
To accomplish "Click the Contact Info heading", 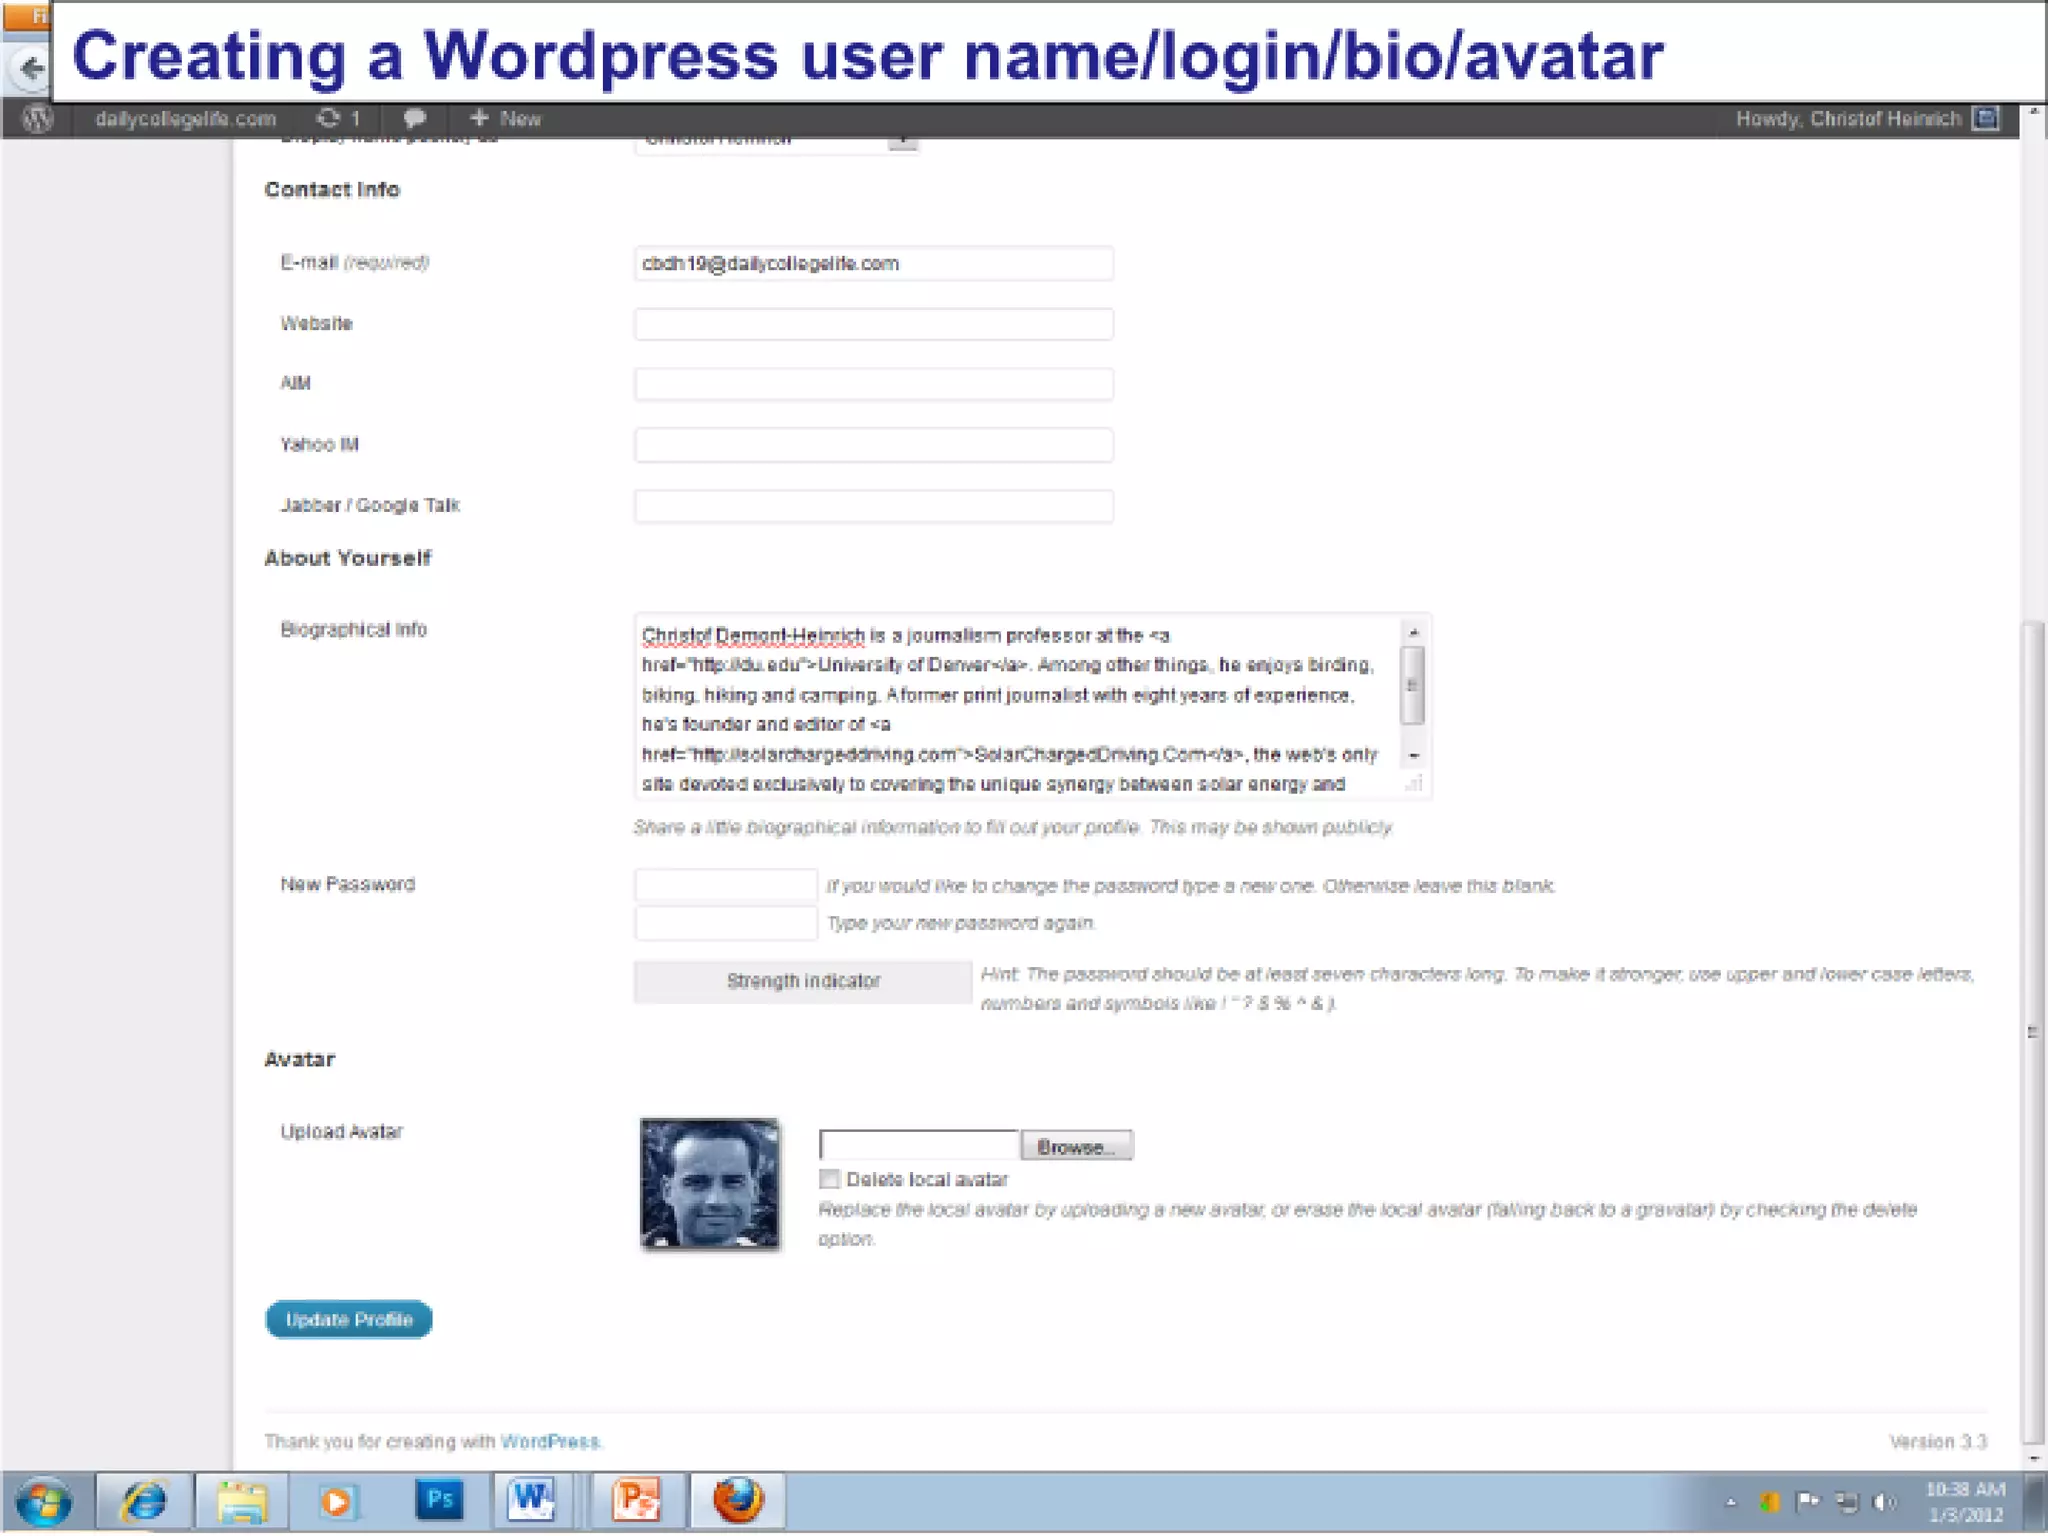I will (332, 190).
